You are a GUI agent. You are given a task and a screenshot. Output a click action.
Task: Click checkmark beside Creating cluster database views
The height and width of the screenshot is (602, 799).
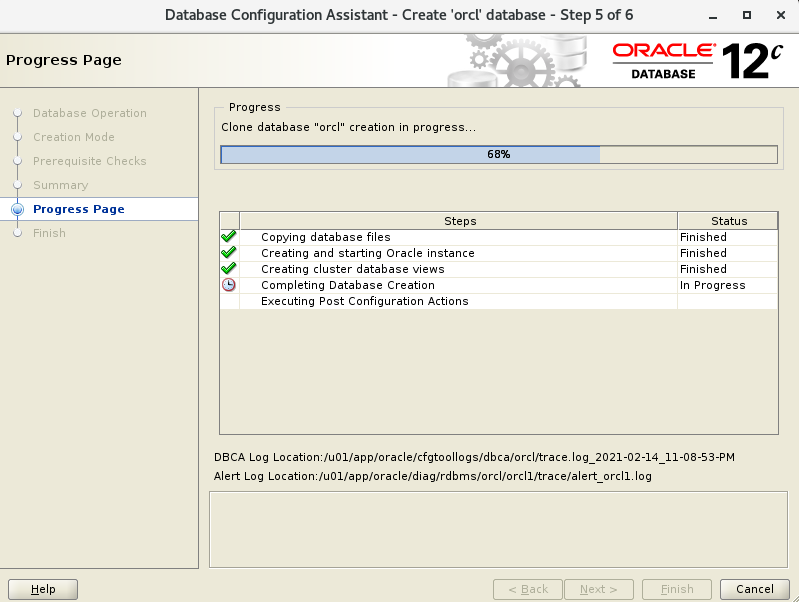(229, 269)
